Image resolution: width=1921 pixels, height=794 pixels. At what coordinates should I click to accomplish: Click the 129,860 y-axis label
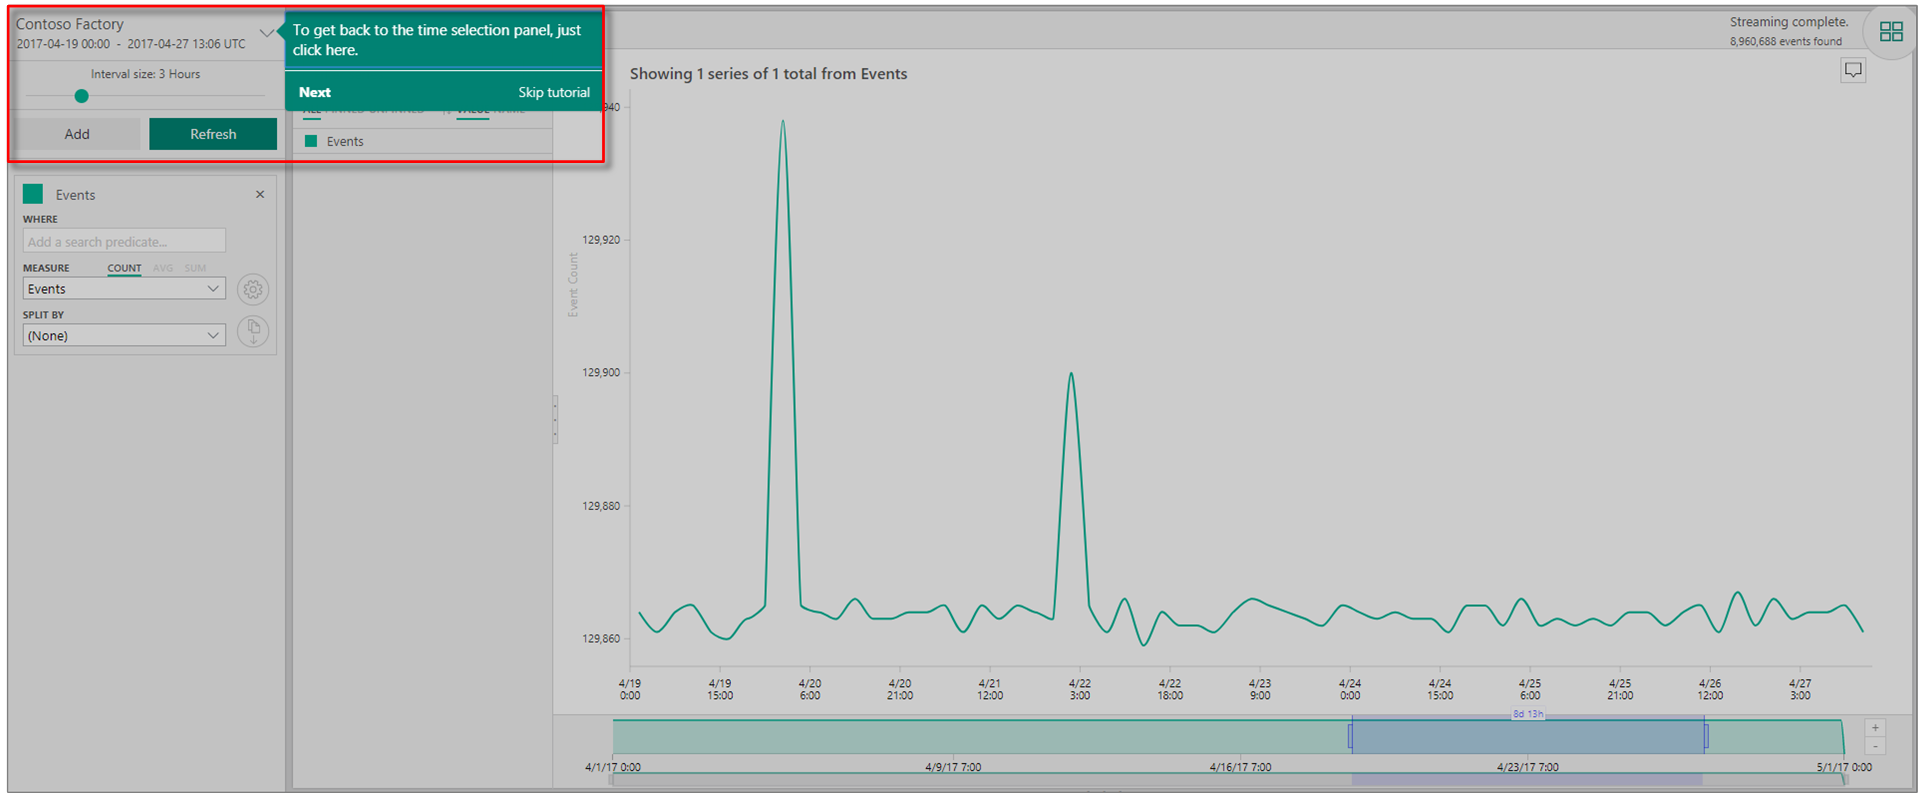601,639
